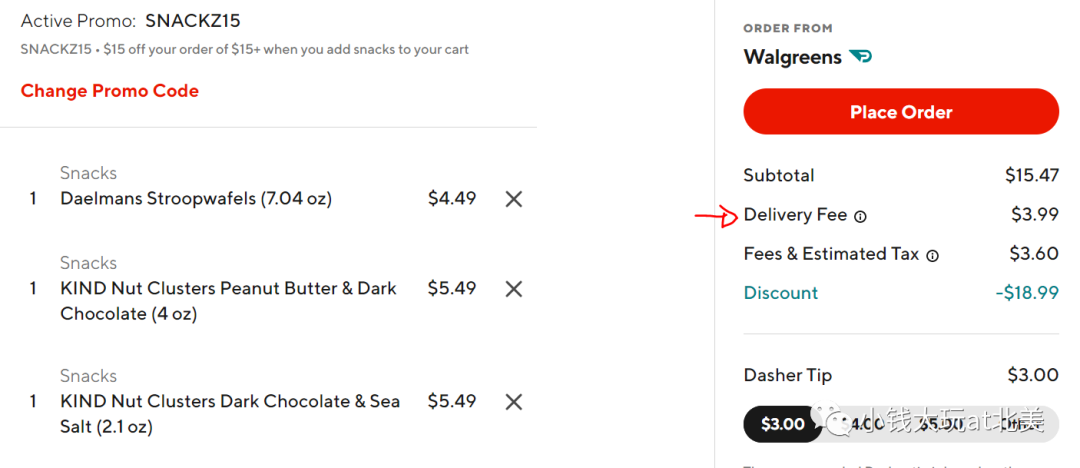Adjust quantity of KIND Sea Salt clusters
1080x468 pixels.
[32, 402]
